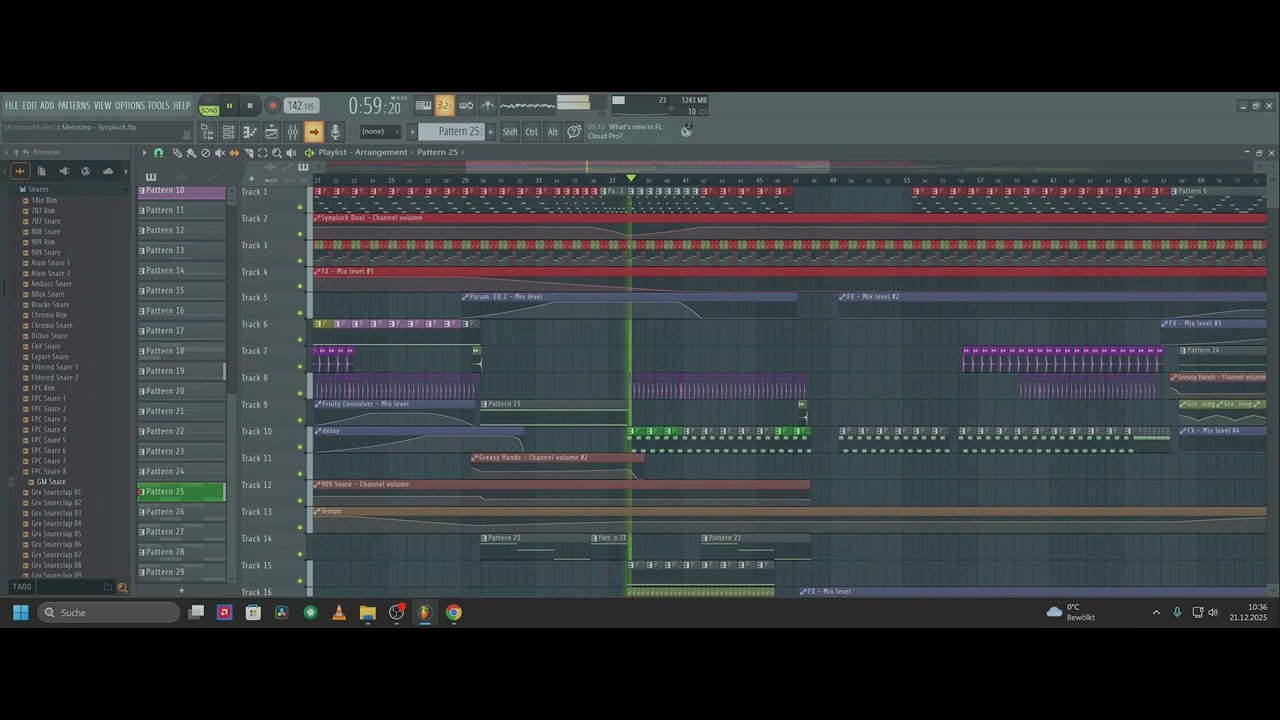1280x720 pixels.
Task: Click the Shift modifier button
Action: (510, 132)
